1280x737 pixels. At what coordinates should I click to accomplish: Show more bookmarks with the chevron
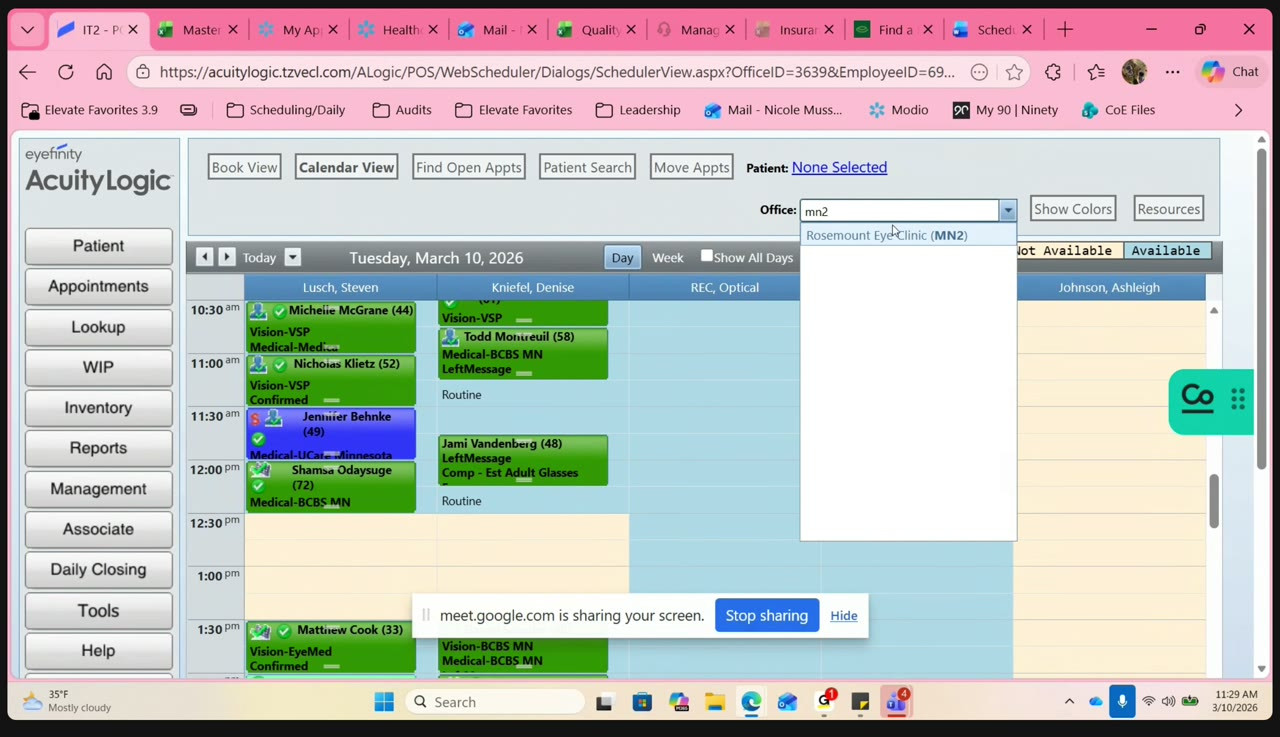pyautogui.click(x=1238, y=110)
